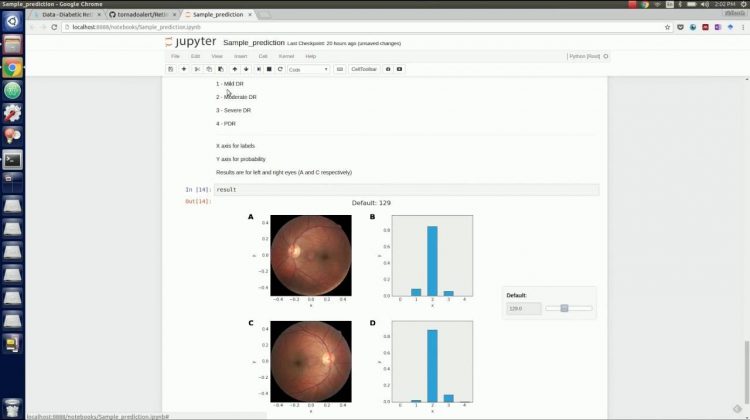This screenshot has width=750, height=420.
Task: Click retina fundus image C
Action: [x=311, y=362]
